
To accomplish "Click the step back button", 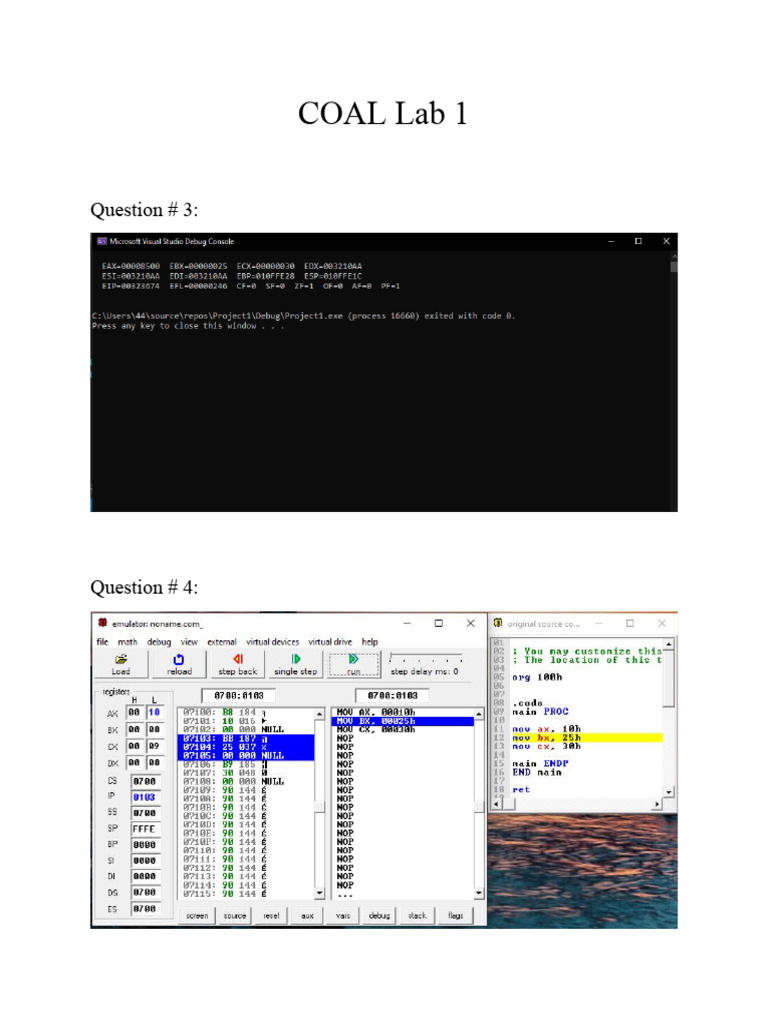I will coord(237,664).
